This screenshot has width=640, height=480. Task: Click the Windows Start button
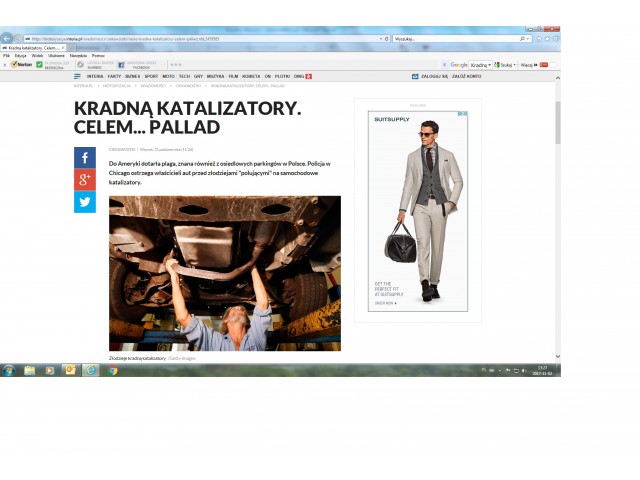click(8, 370)
